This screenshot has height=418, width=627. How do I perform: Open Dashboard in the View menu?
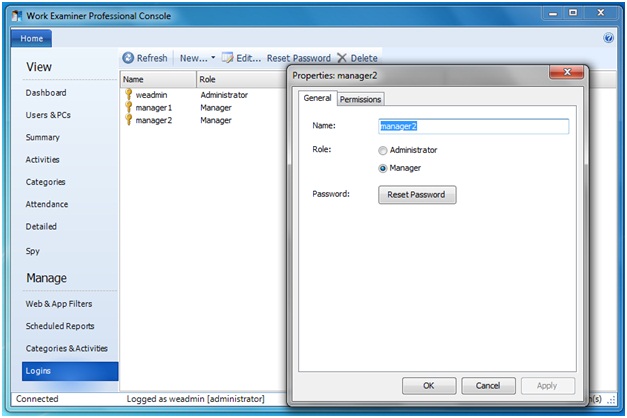tap(46, 93)
